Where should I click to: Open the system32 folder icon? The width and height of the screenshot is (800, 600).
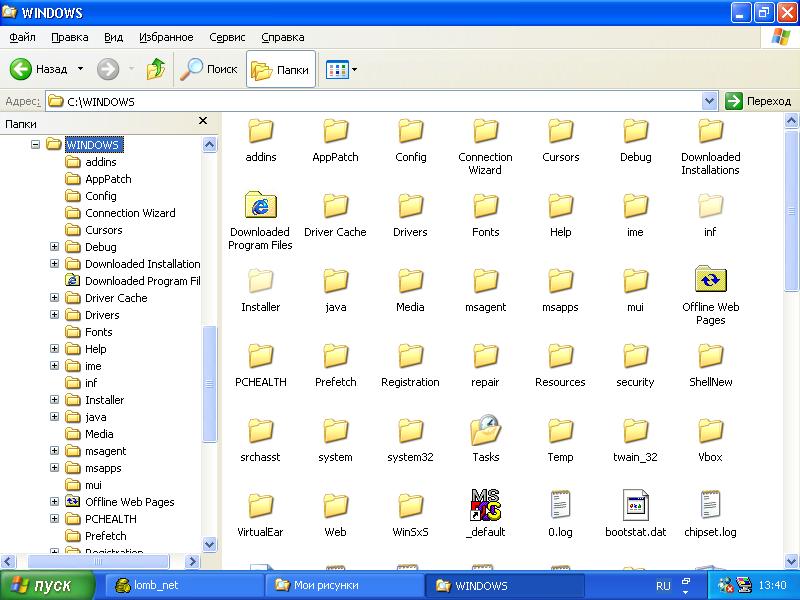pyautogui.click(x=410, y=430)
